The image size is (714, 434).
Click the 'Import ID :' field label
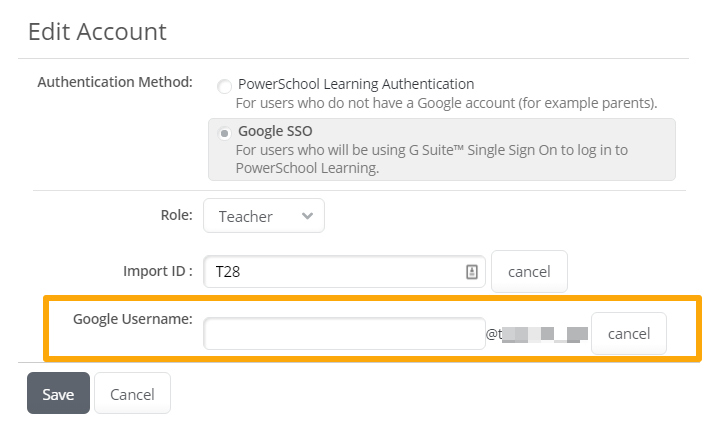pyautogui.click(x=158, y=271)
